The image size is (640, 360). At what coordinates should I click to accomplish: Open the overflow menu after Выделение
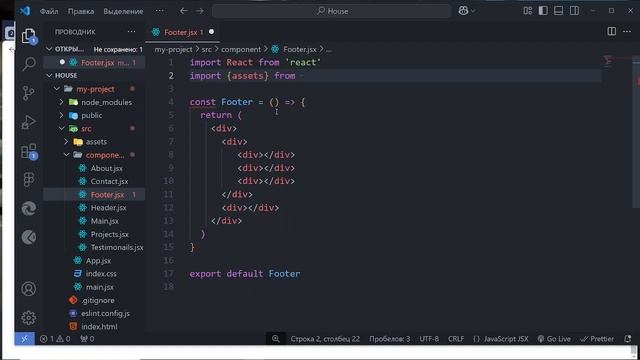tap(160, 11)
